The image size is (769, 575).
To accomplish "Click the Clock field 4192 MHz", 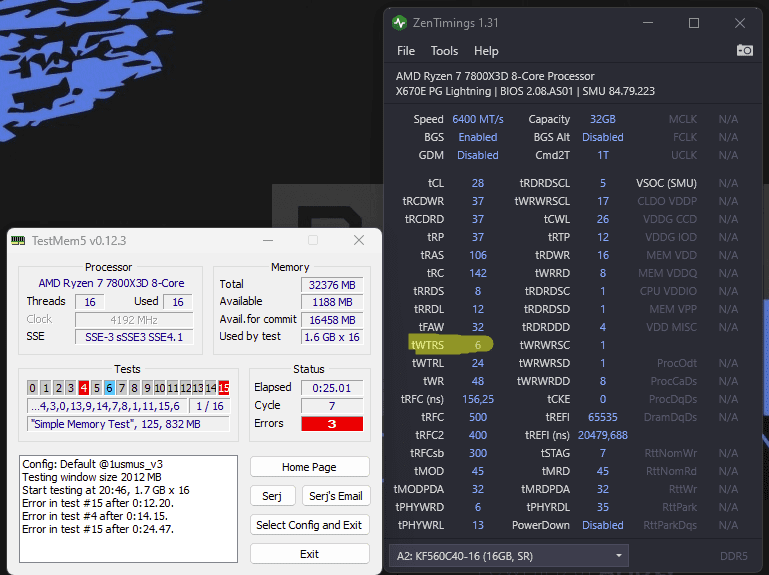I will pyautogui.click(x=134, y=320).
